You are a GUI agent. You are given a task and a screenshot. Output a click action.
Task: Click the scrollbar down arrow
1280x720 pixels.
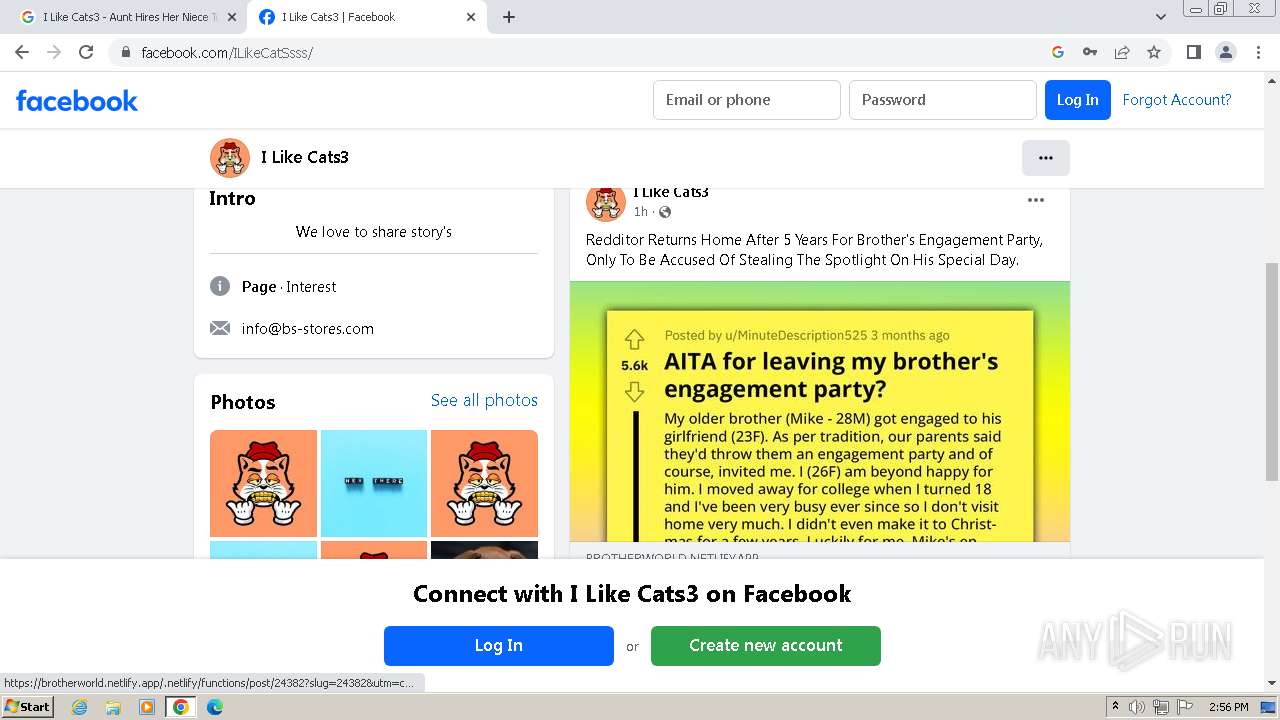(x=1271, y=683)
